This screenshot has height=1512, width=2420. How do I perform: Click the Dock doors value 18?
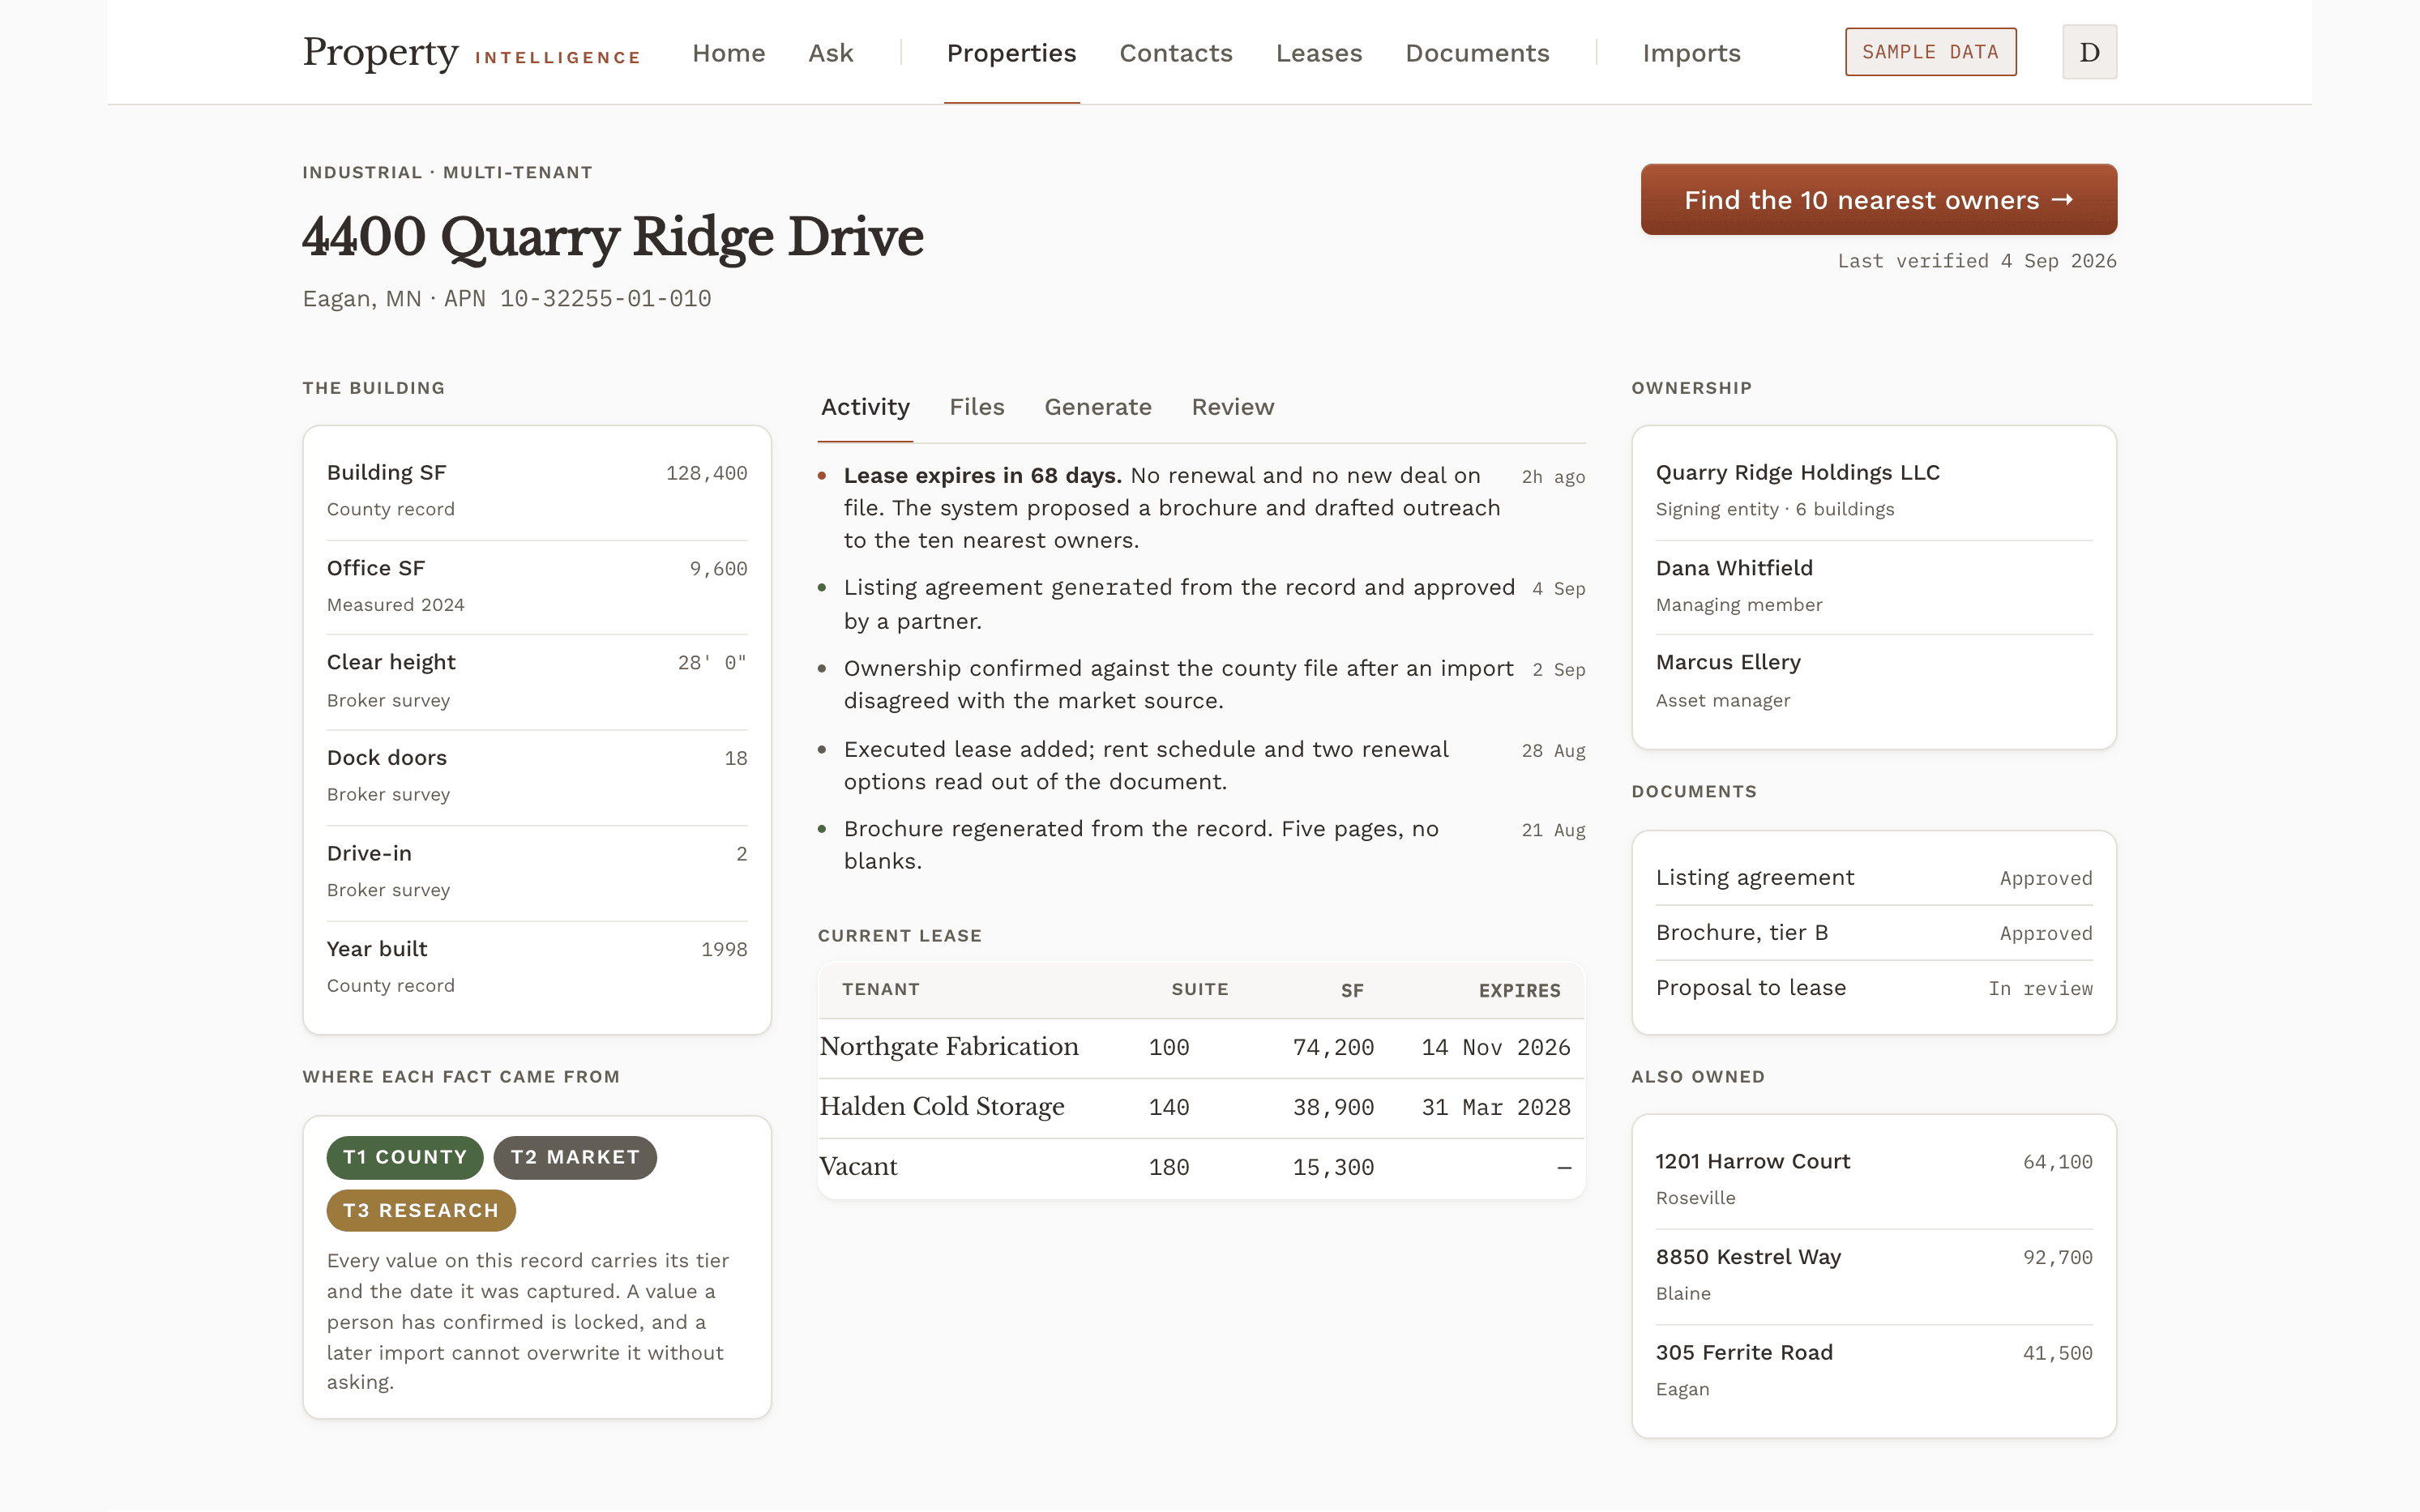pos(736,758)
